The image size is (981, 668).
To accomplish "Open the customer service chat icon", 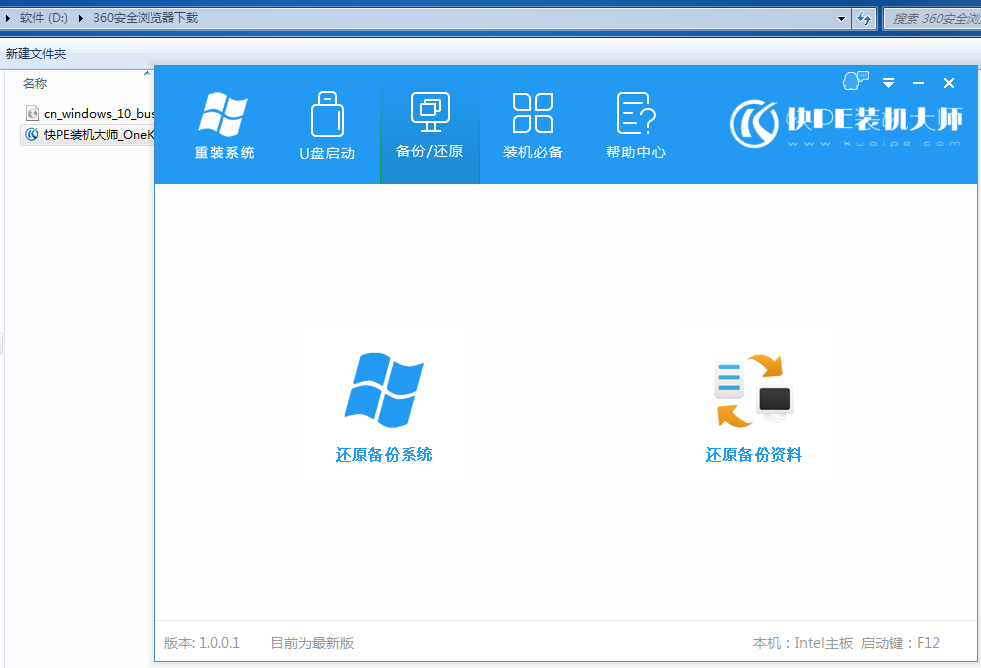I will pyautogui.click(x=856, y=81).
